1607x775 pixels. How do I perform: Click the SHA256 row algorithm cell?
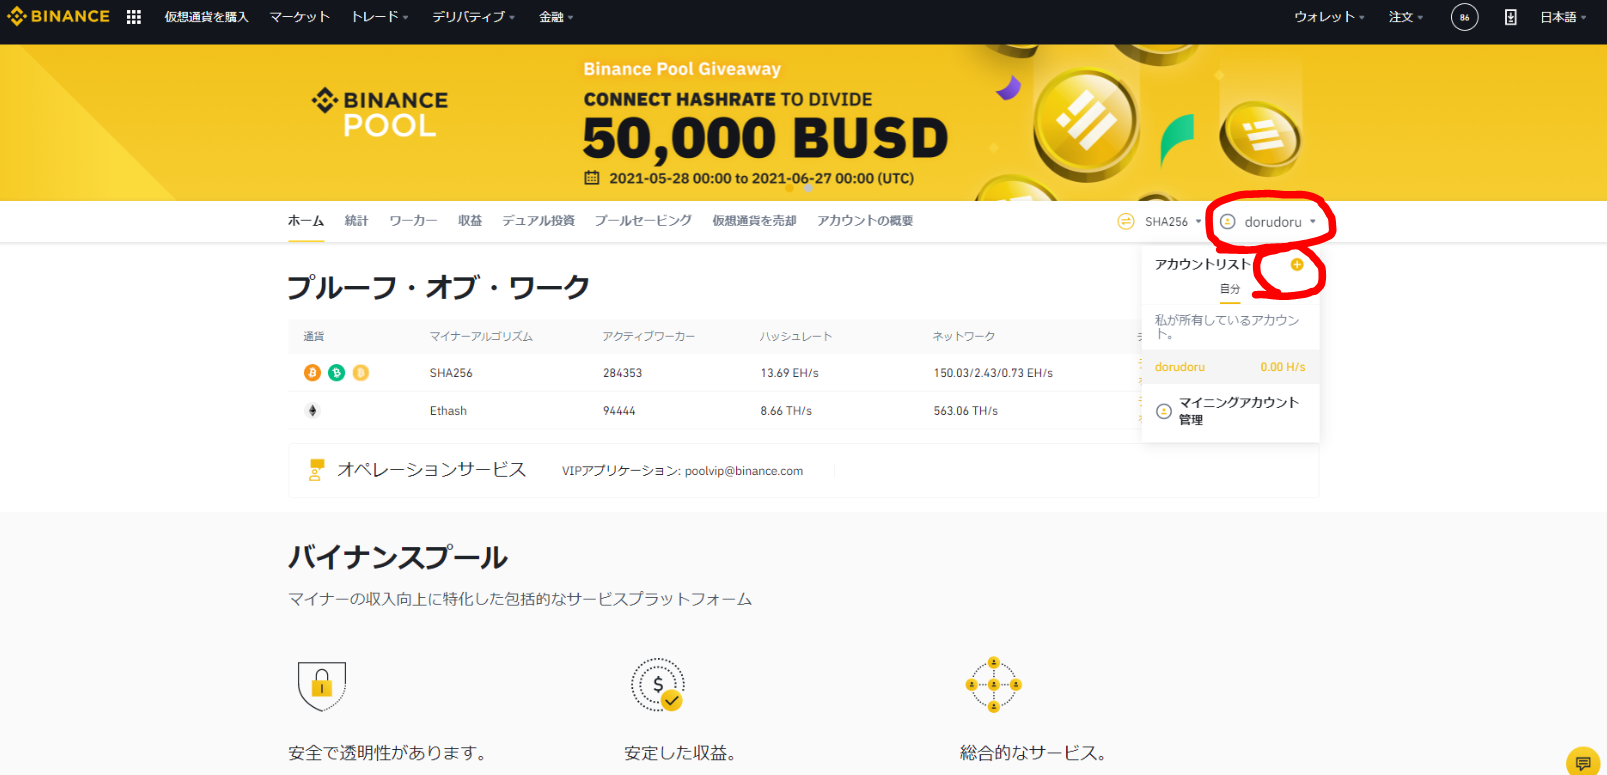coord(451,373)
